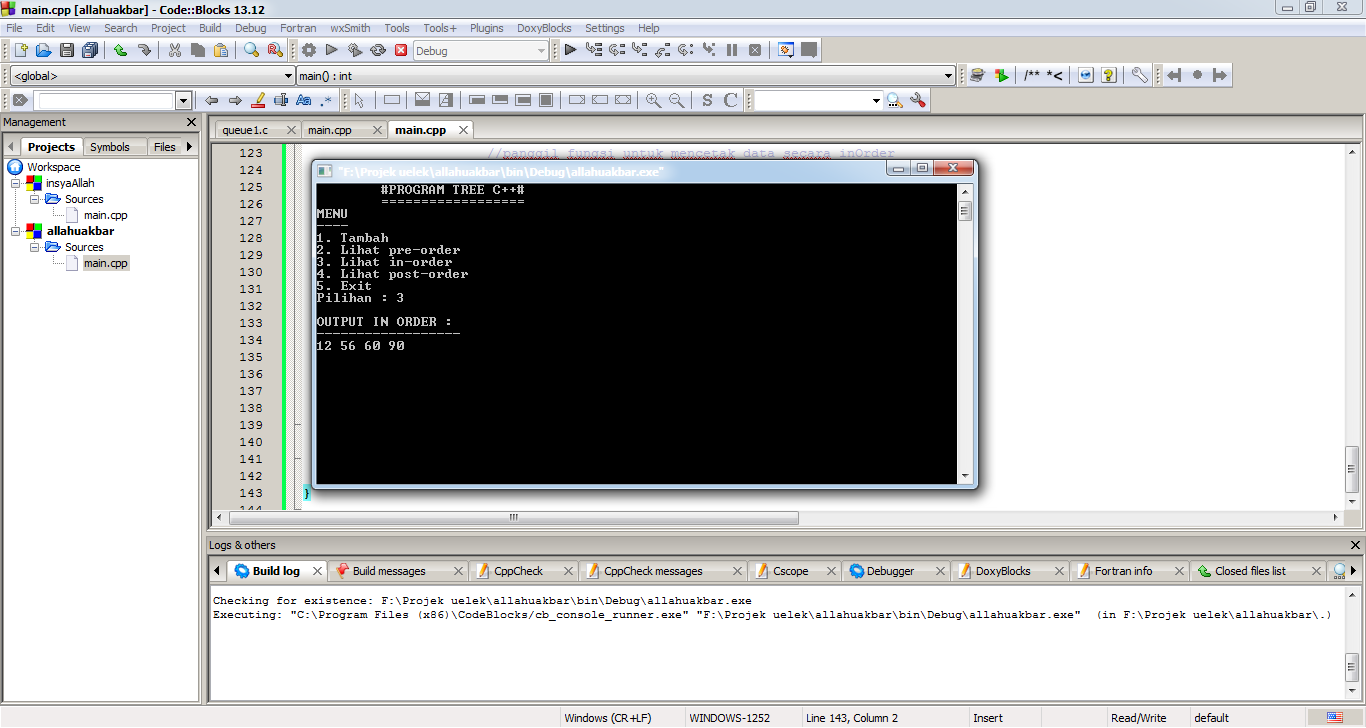Close the Build log tab

[316, 571]
